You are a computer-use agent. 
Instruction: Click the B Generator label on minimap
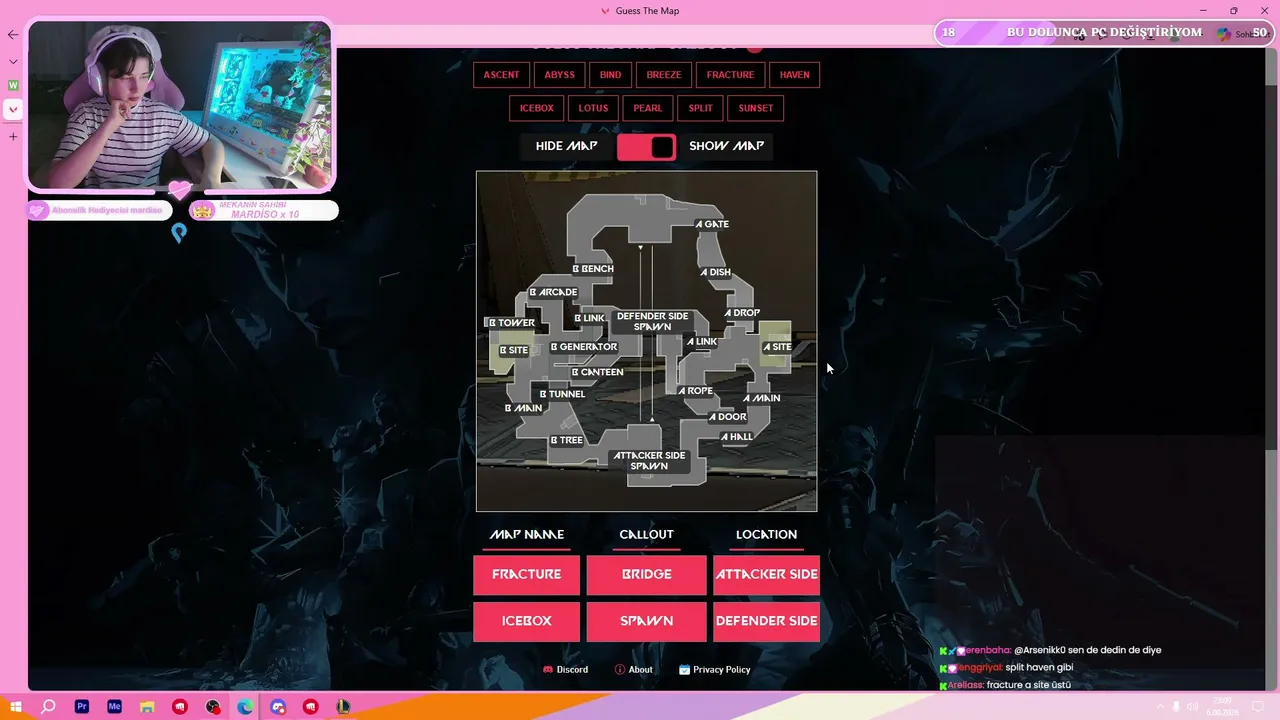pyautogui.click(x=584, y=347)
